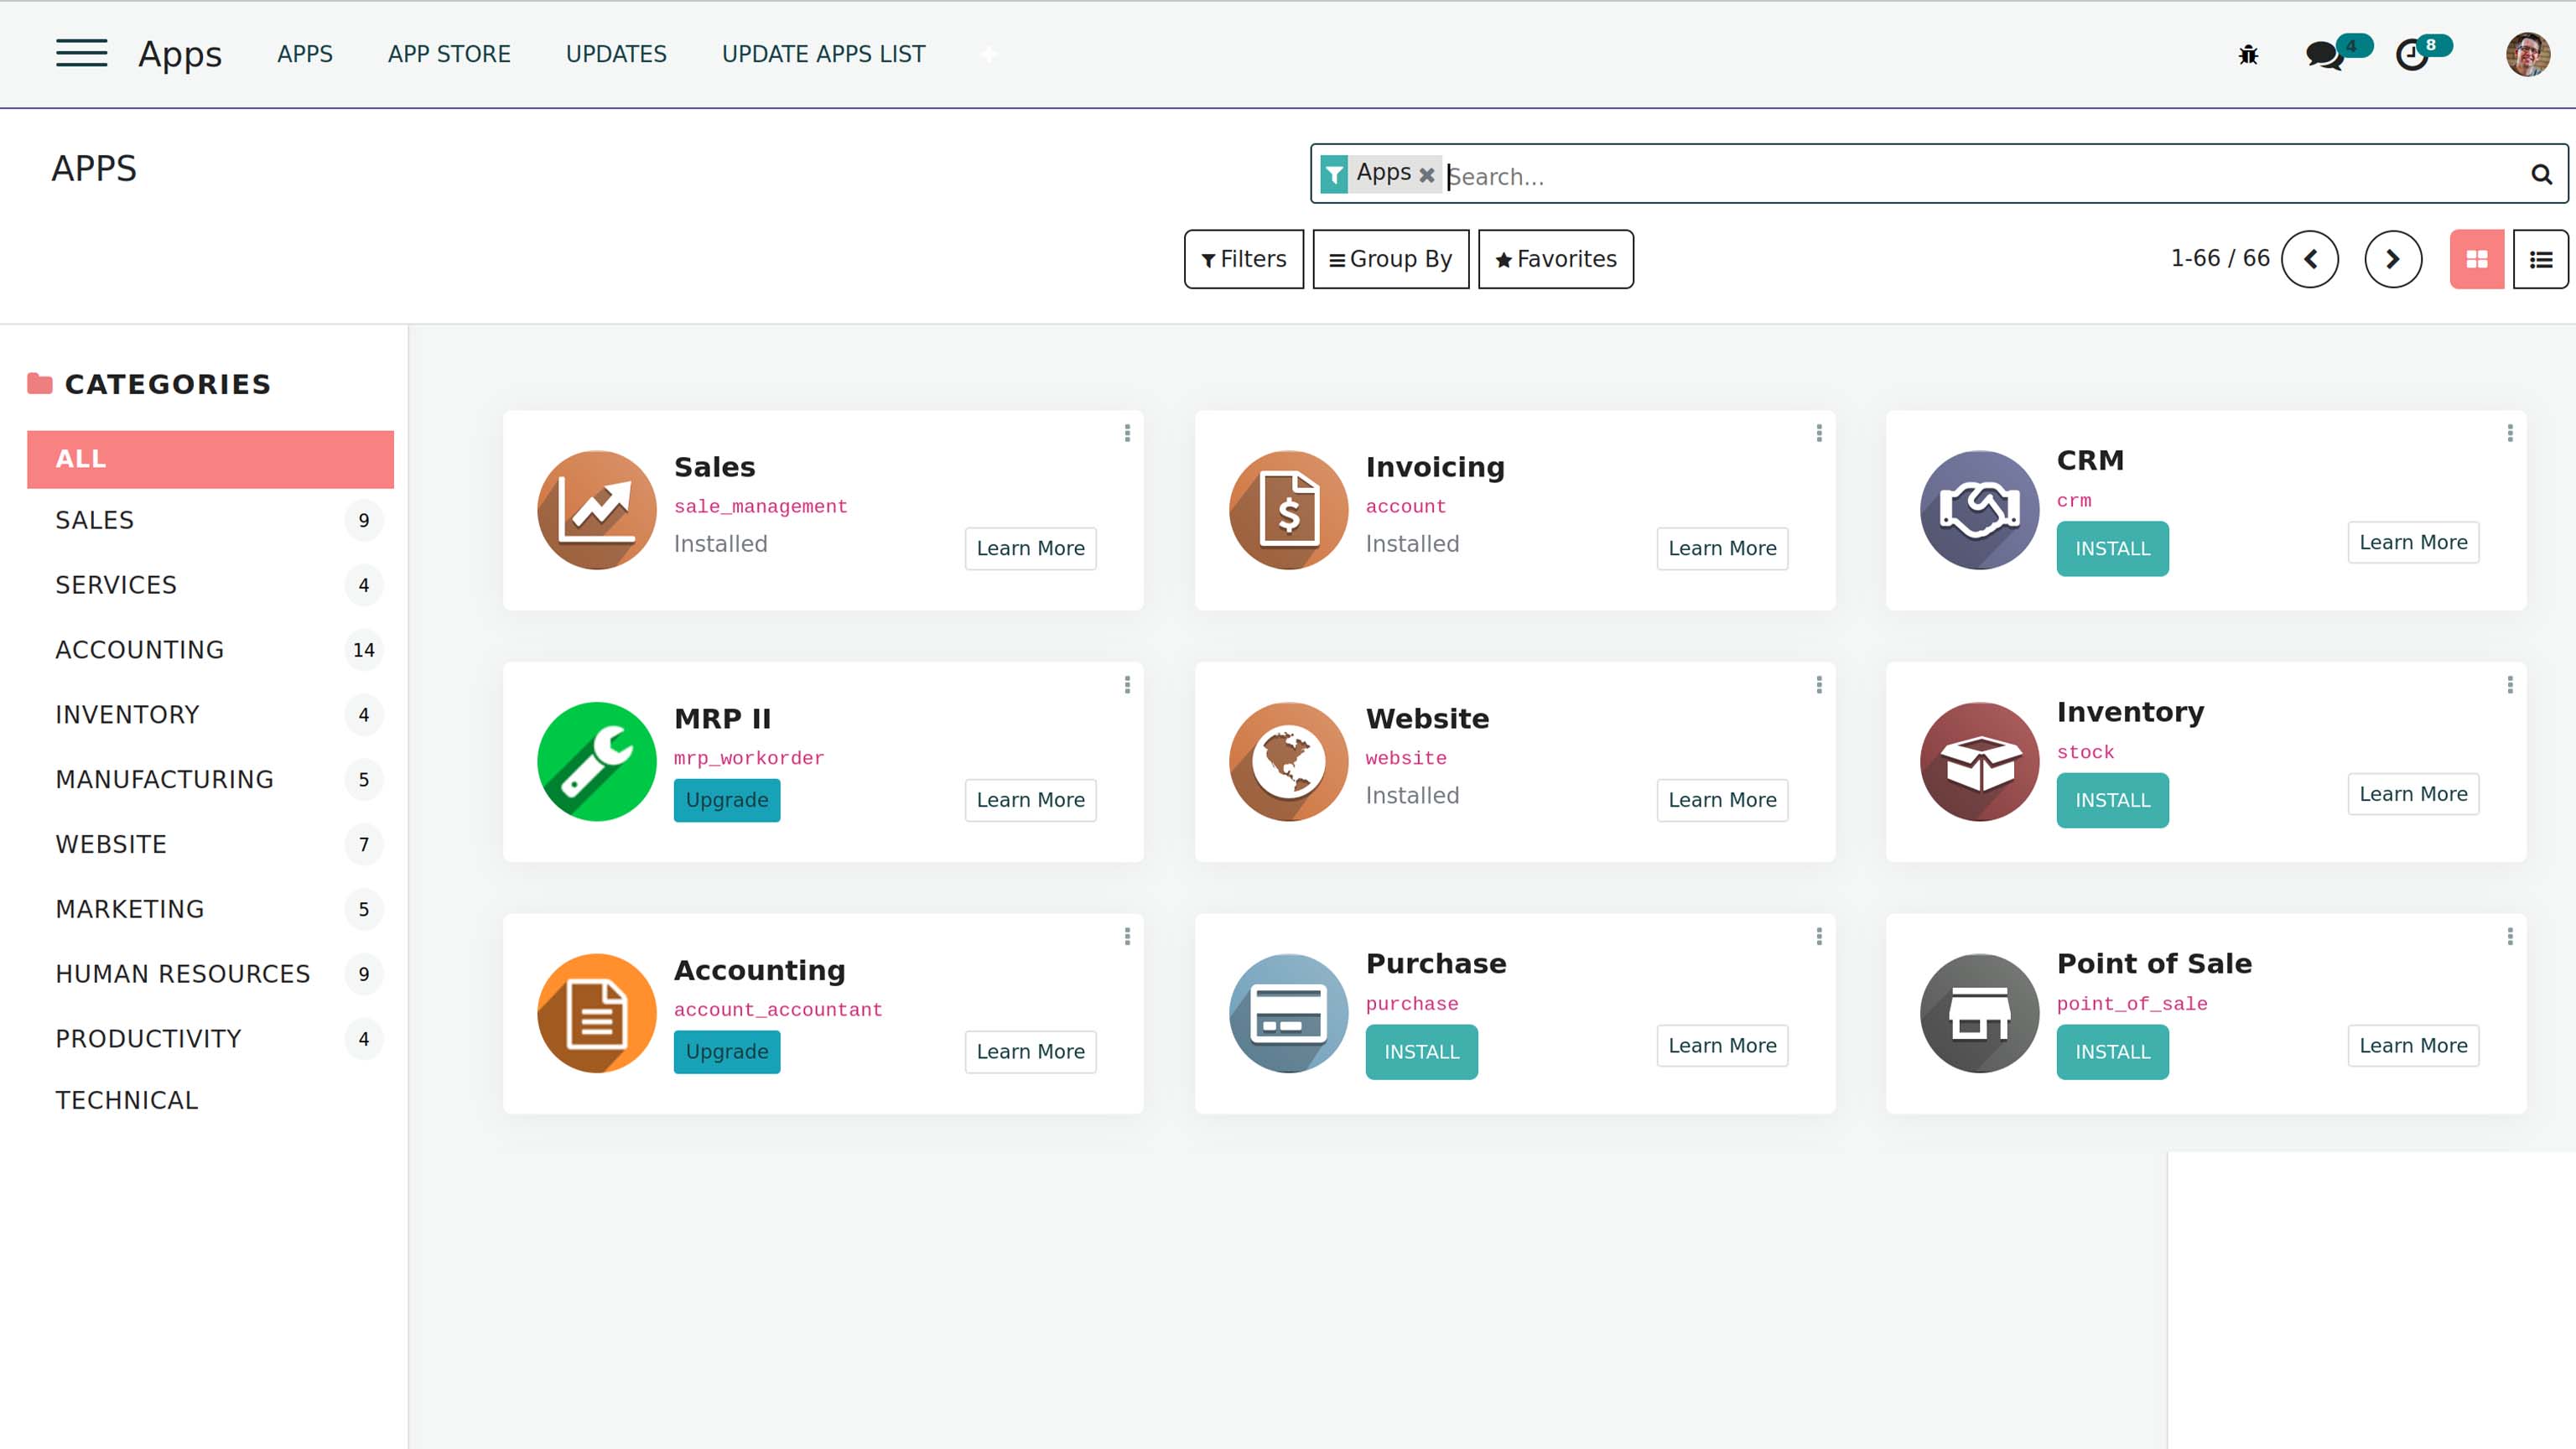The image size is (2576, 1449).
Task: Go to the next page arrow
Action: [x=2393, y=259]
